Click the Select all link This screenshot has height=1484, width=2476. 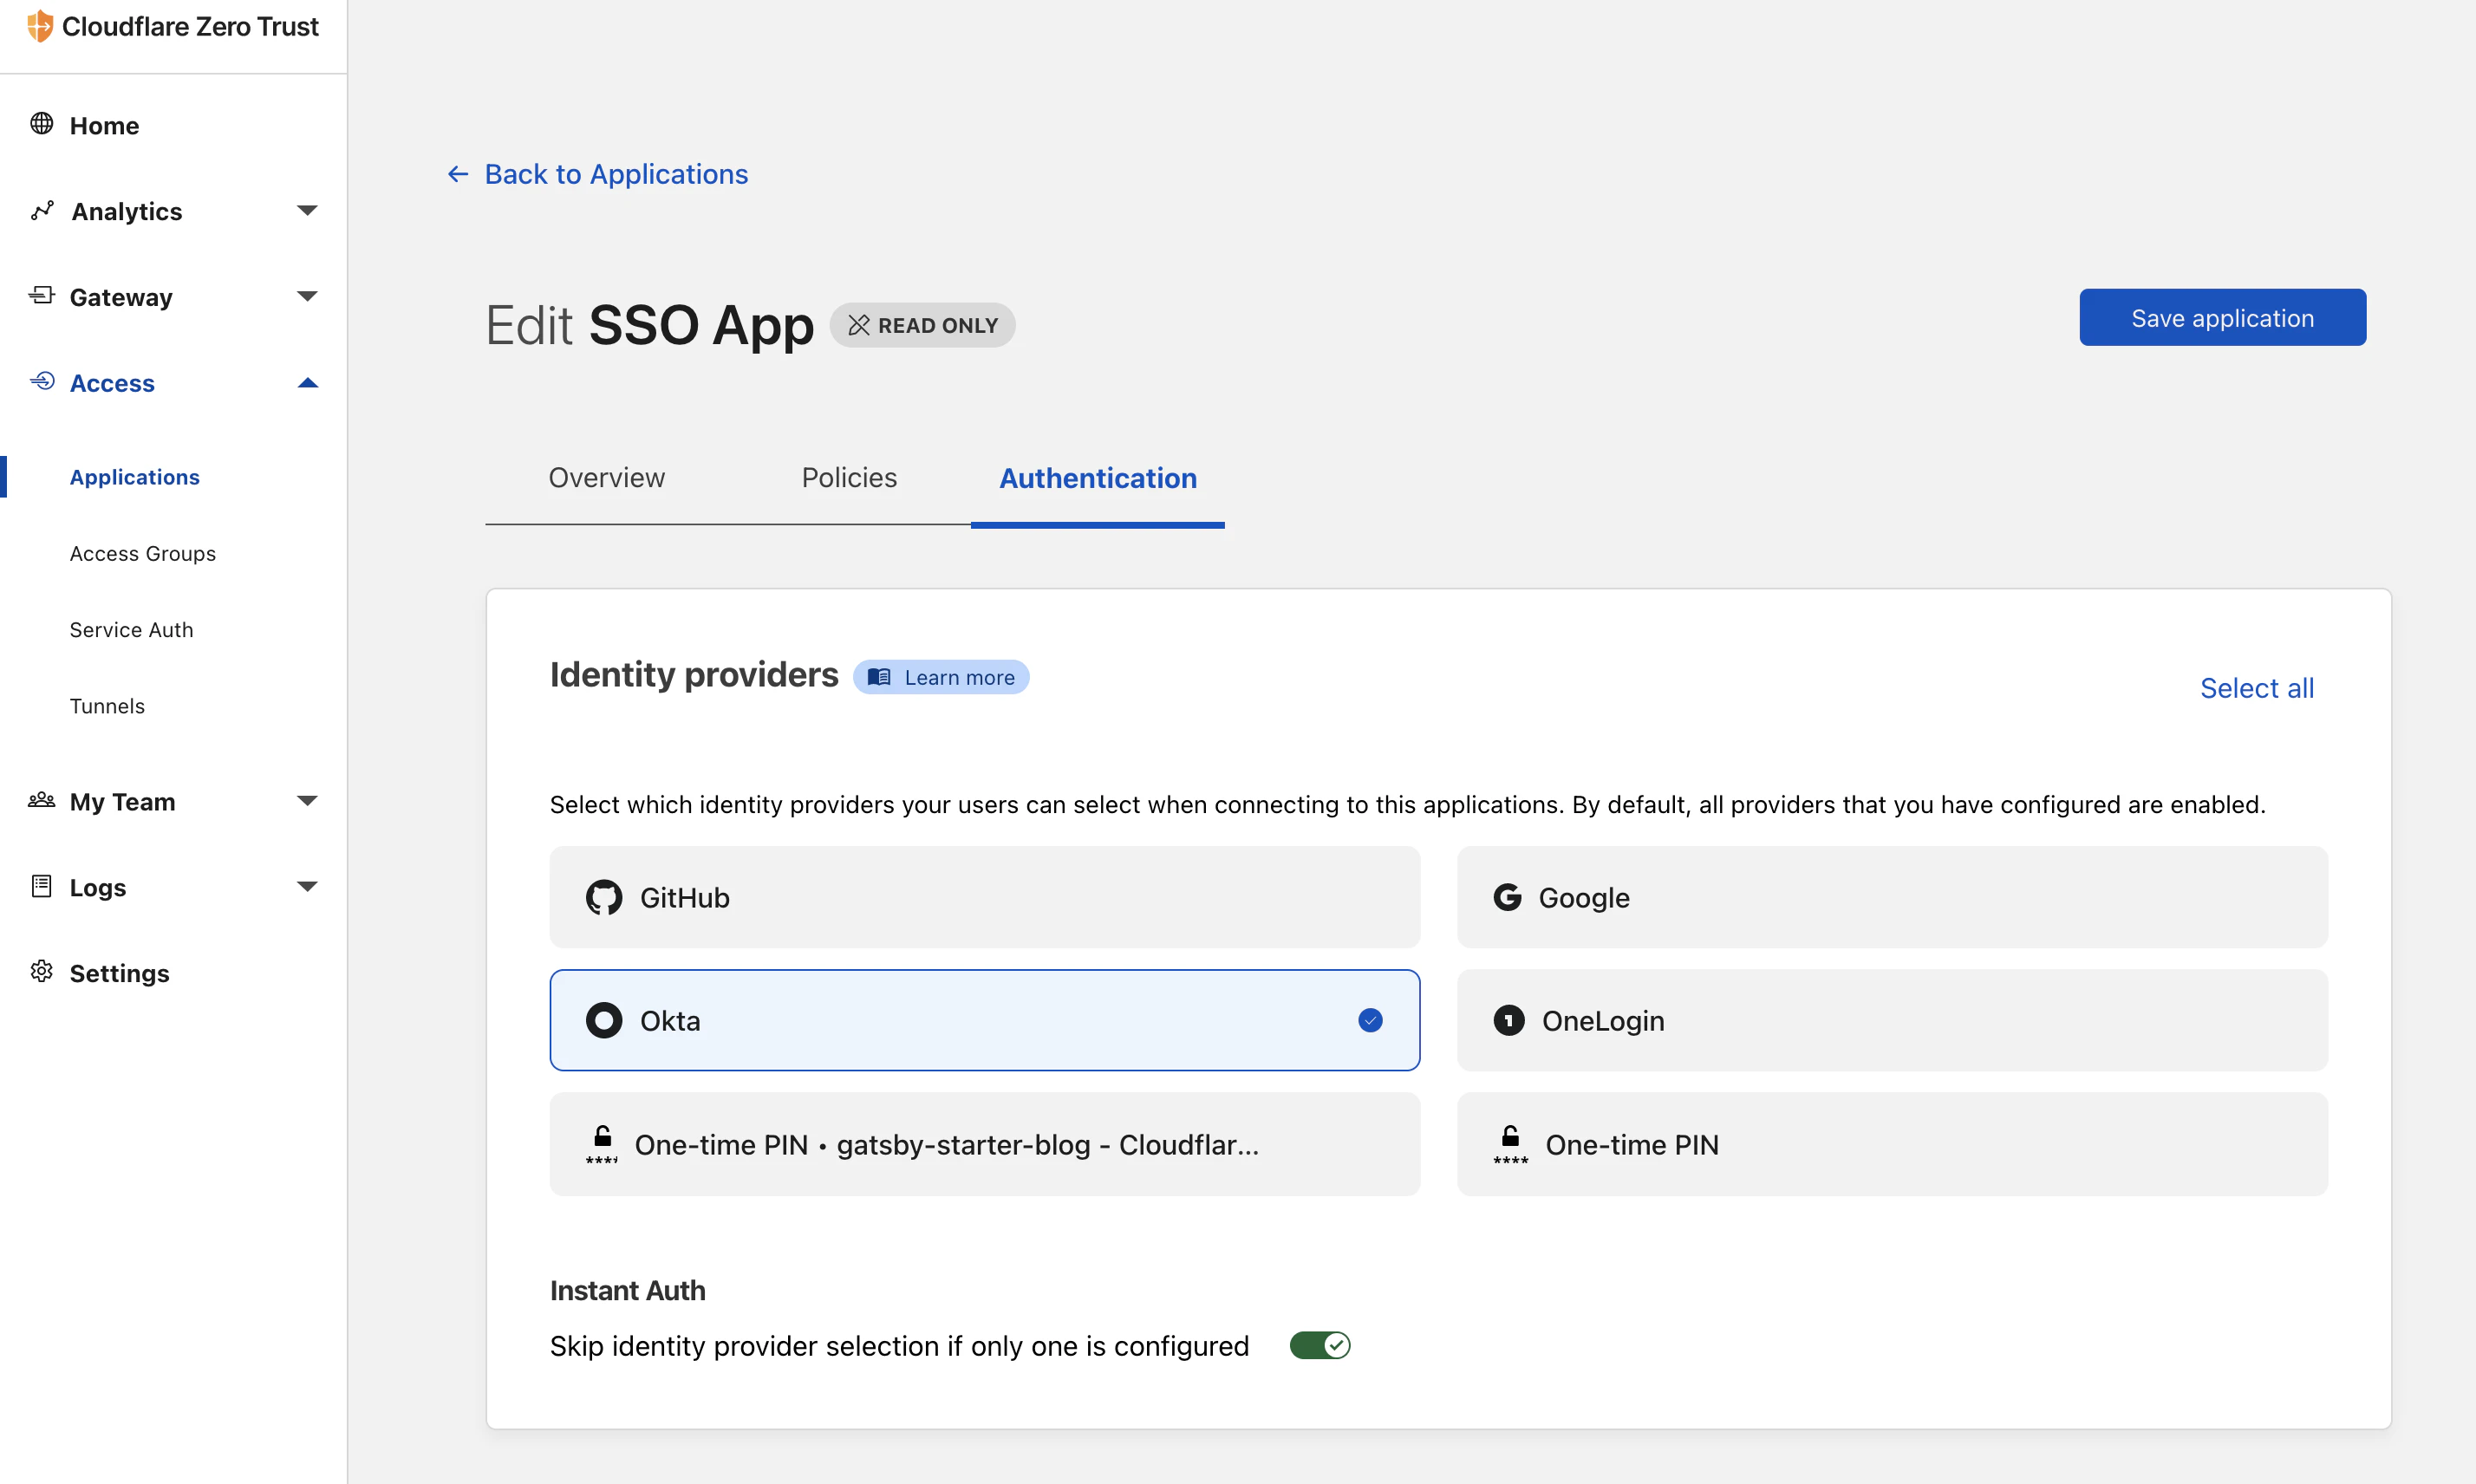(x=2257, y=688)
